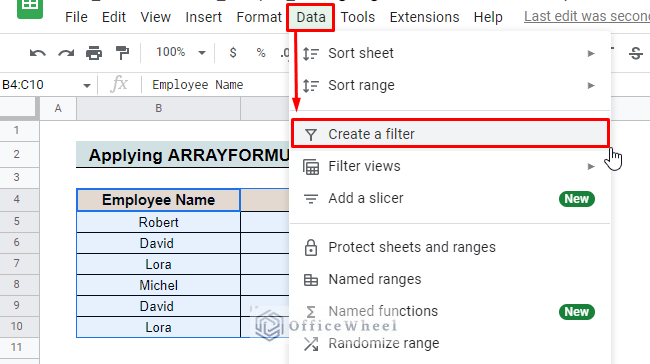Image resolution: width=650 pixels, height=364 pixels.
Task: Click the Redo icon in toolbar
Action: [66, 53]
